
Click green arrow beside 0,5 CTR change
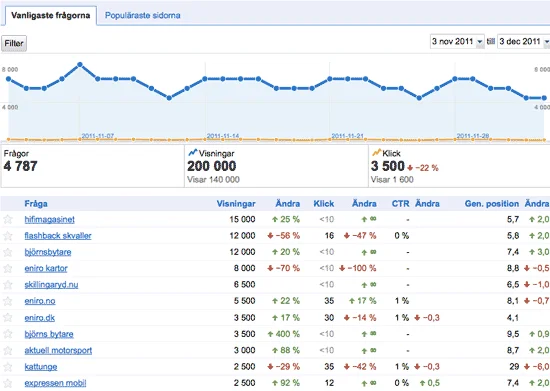click(422, 383)
